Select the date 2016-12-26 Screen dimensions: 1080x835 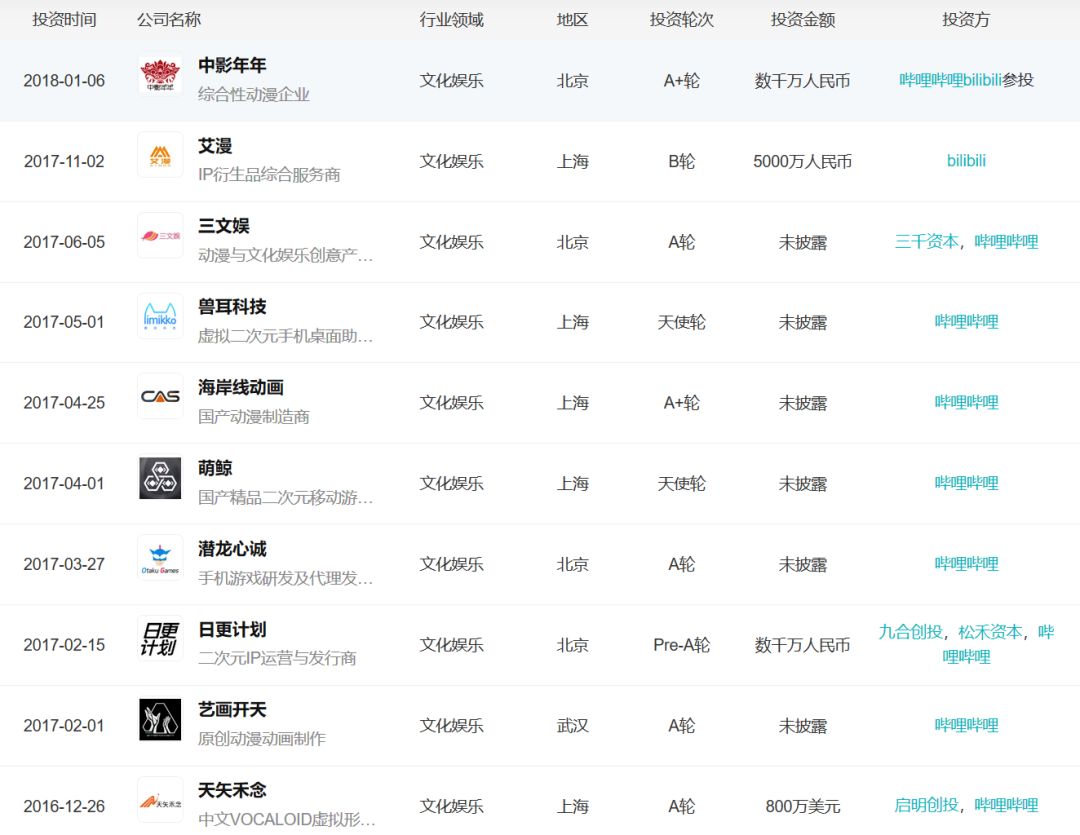[x=64, y=805]
